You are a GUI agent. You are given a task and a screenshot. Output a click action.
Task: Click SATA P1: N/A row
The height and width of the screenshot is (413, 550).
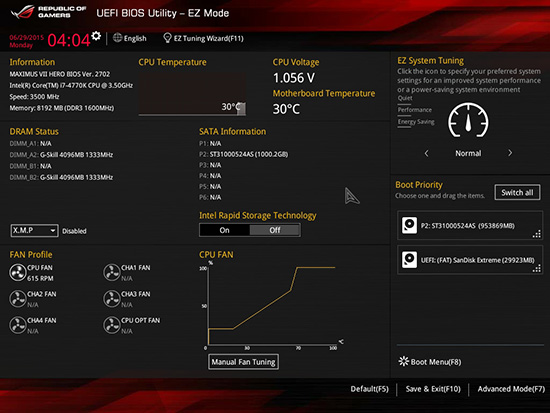(210, 144)
